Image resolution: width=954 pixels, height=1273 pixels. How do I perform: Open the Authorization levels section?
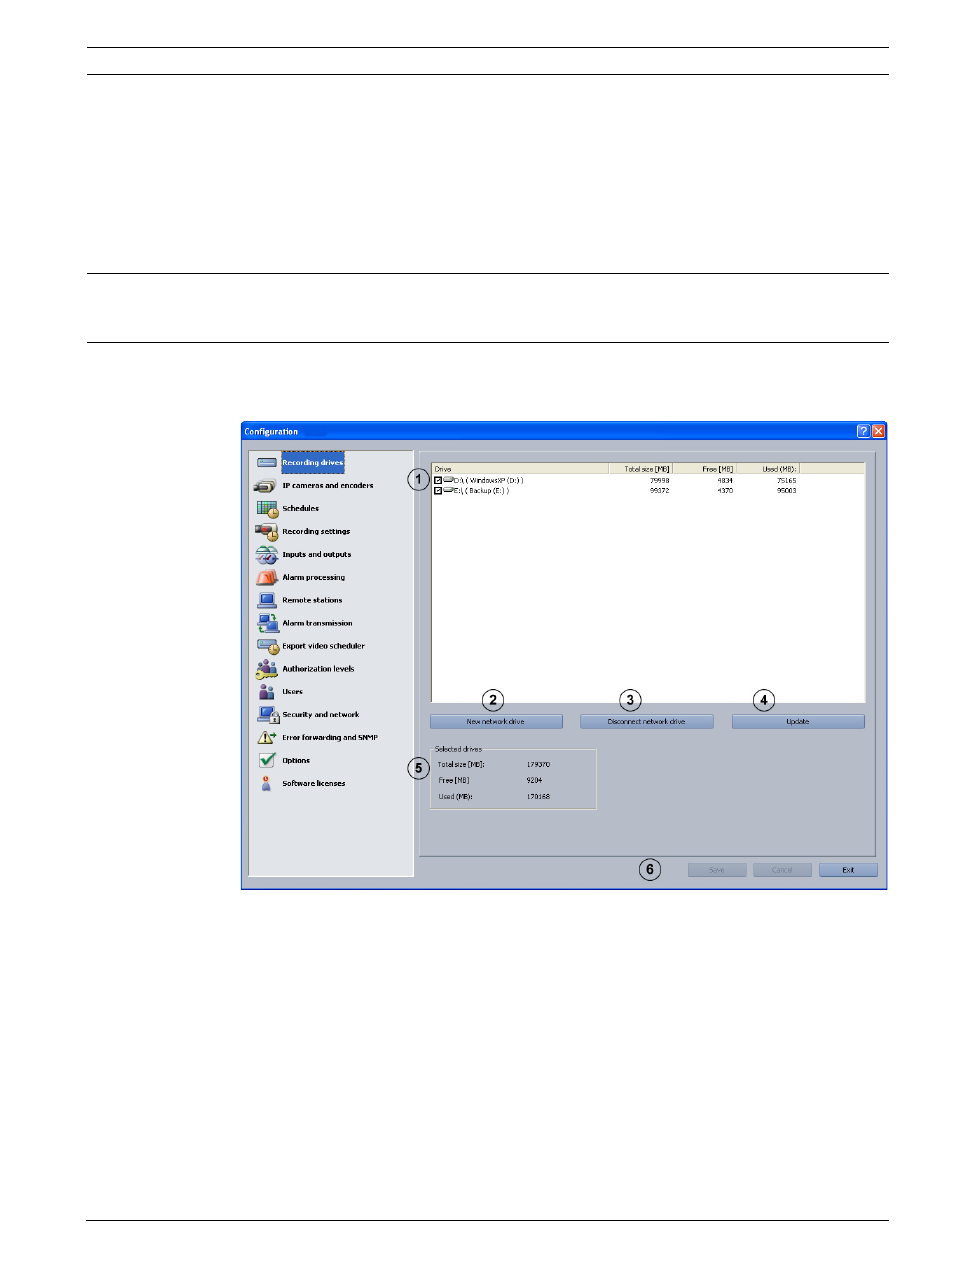[318, 669]
